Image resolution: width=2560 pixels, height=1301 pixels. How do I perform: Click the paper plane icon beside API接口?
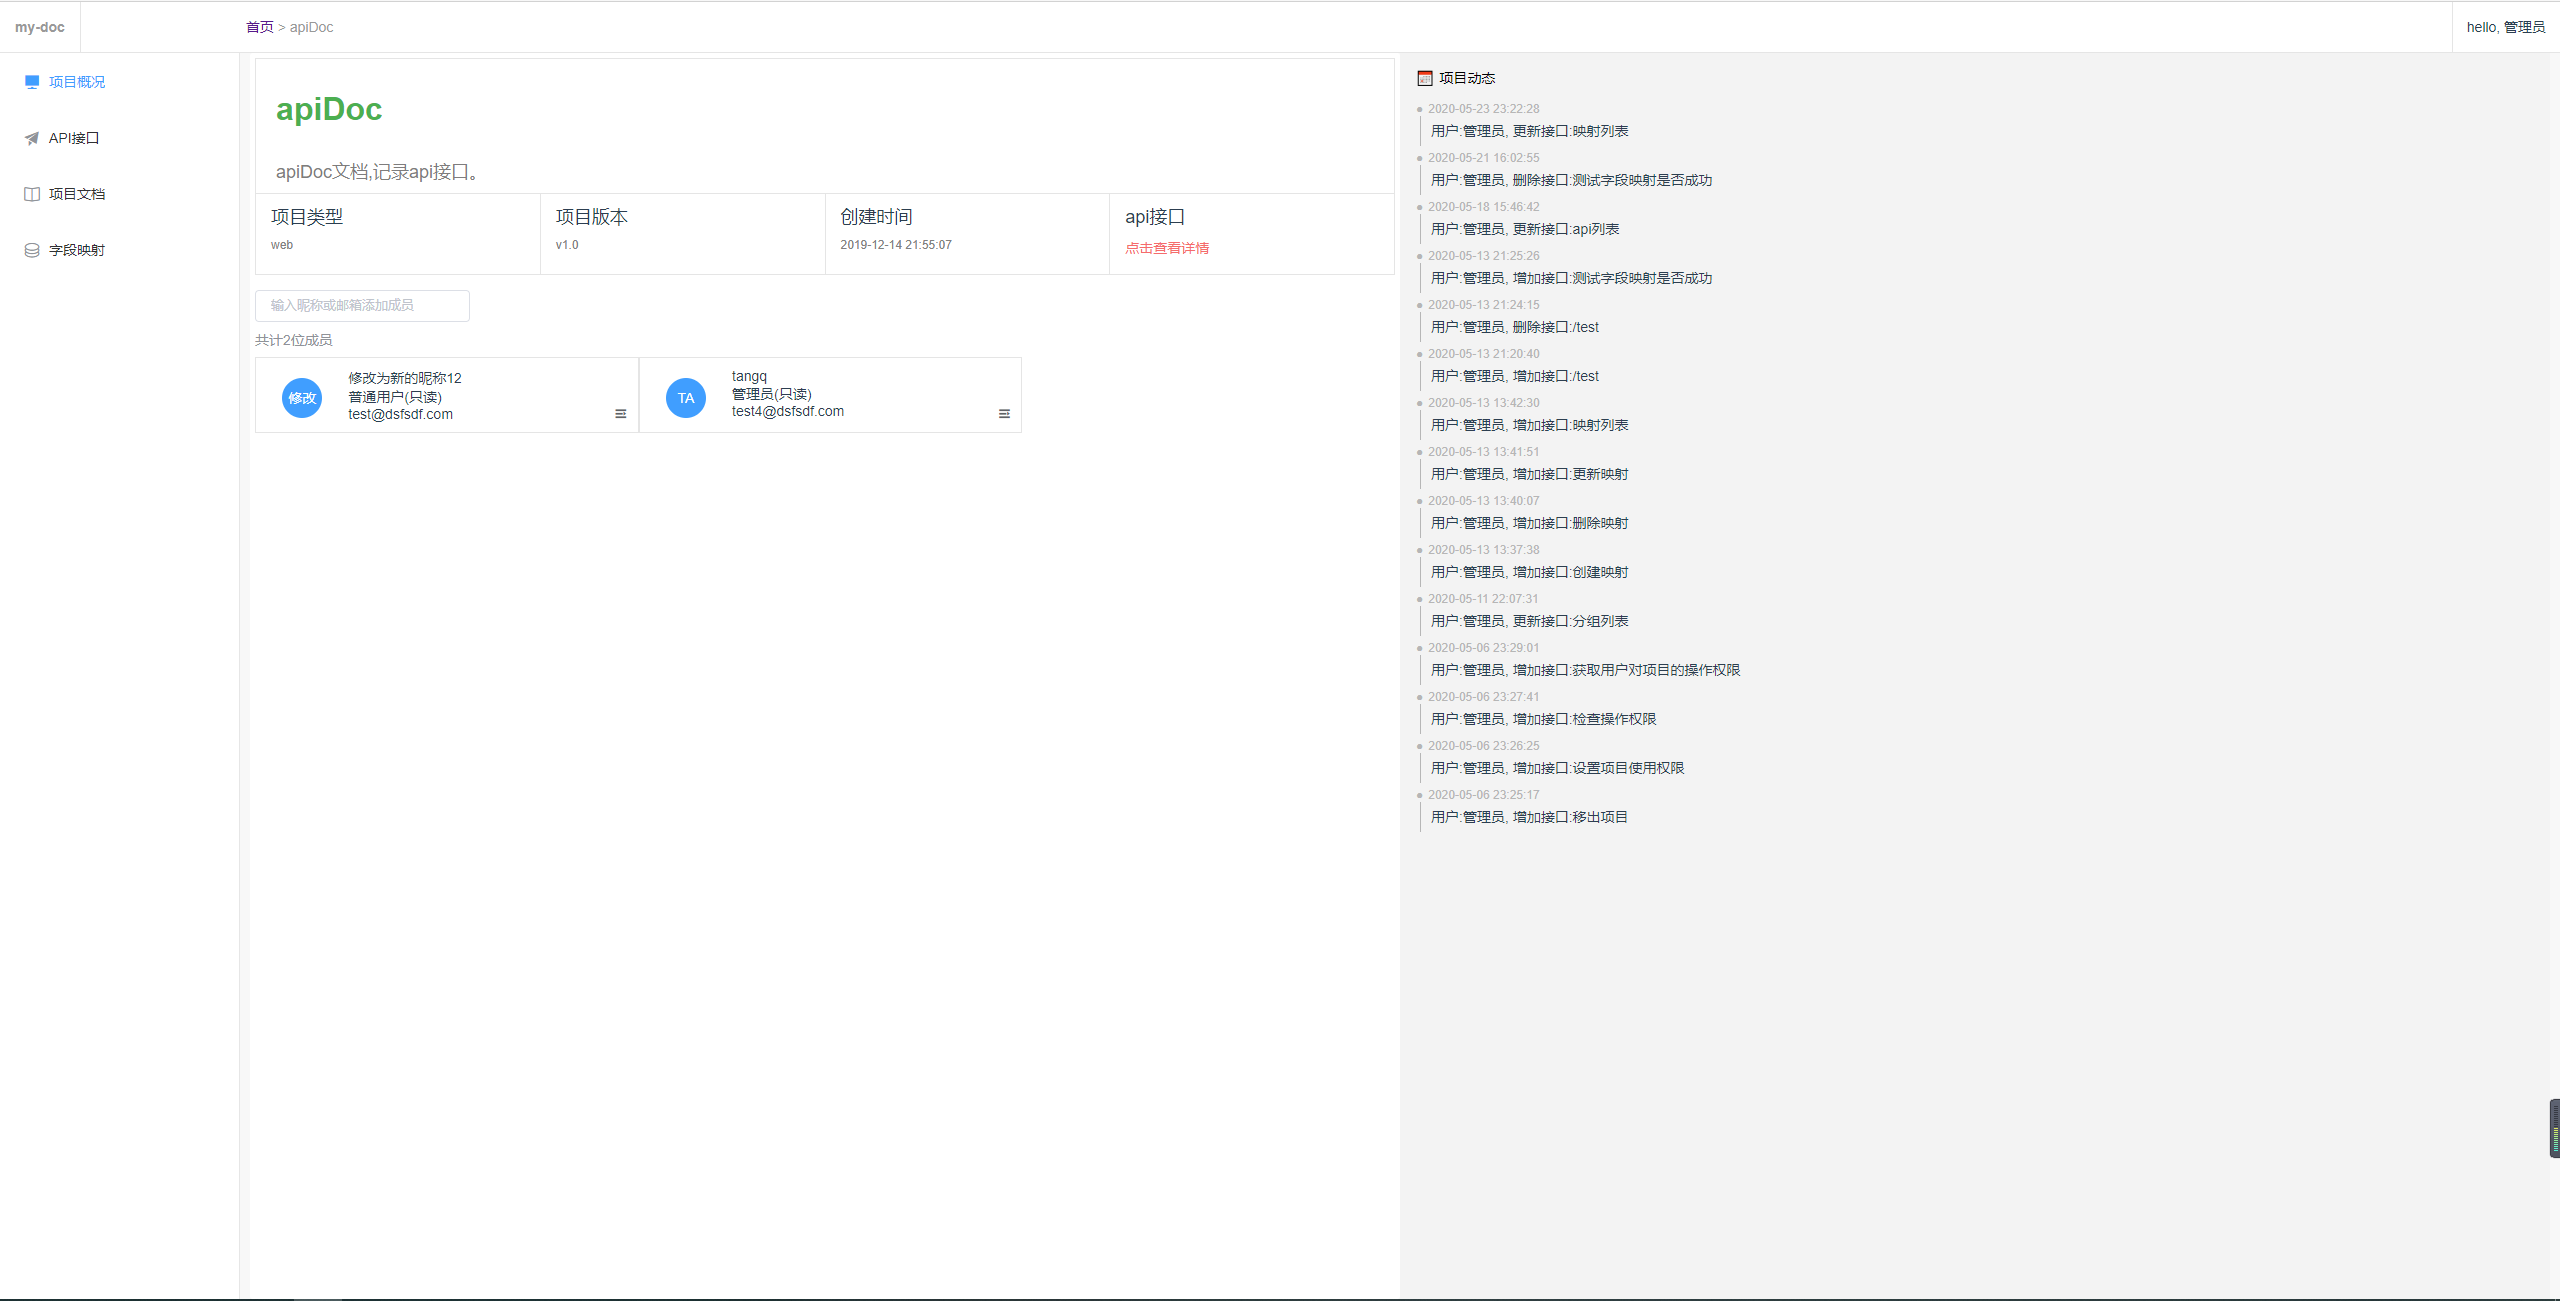(32, 138)
